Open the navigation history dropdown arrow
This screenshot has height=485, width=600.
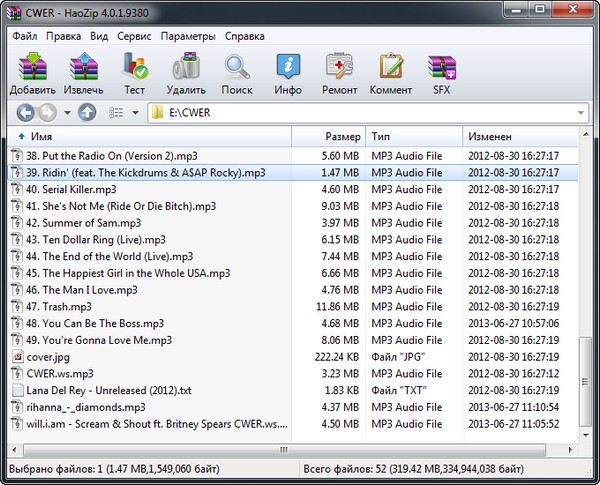pyautogui.click(x=67, y=113)
